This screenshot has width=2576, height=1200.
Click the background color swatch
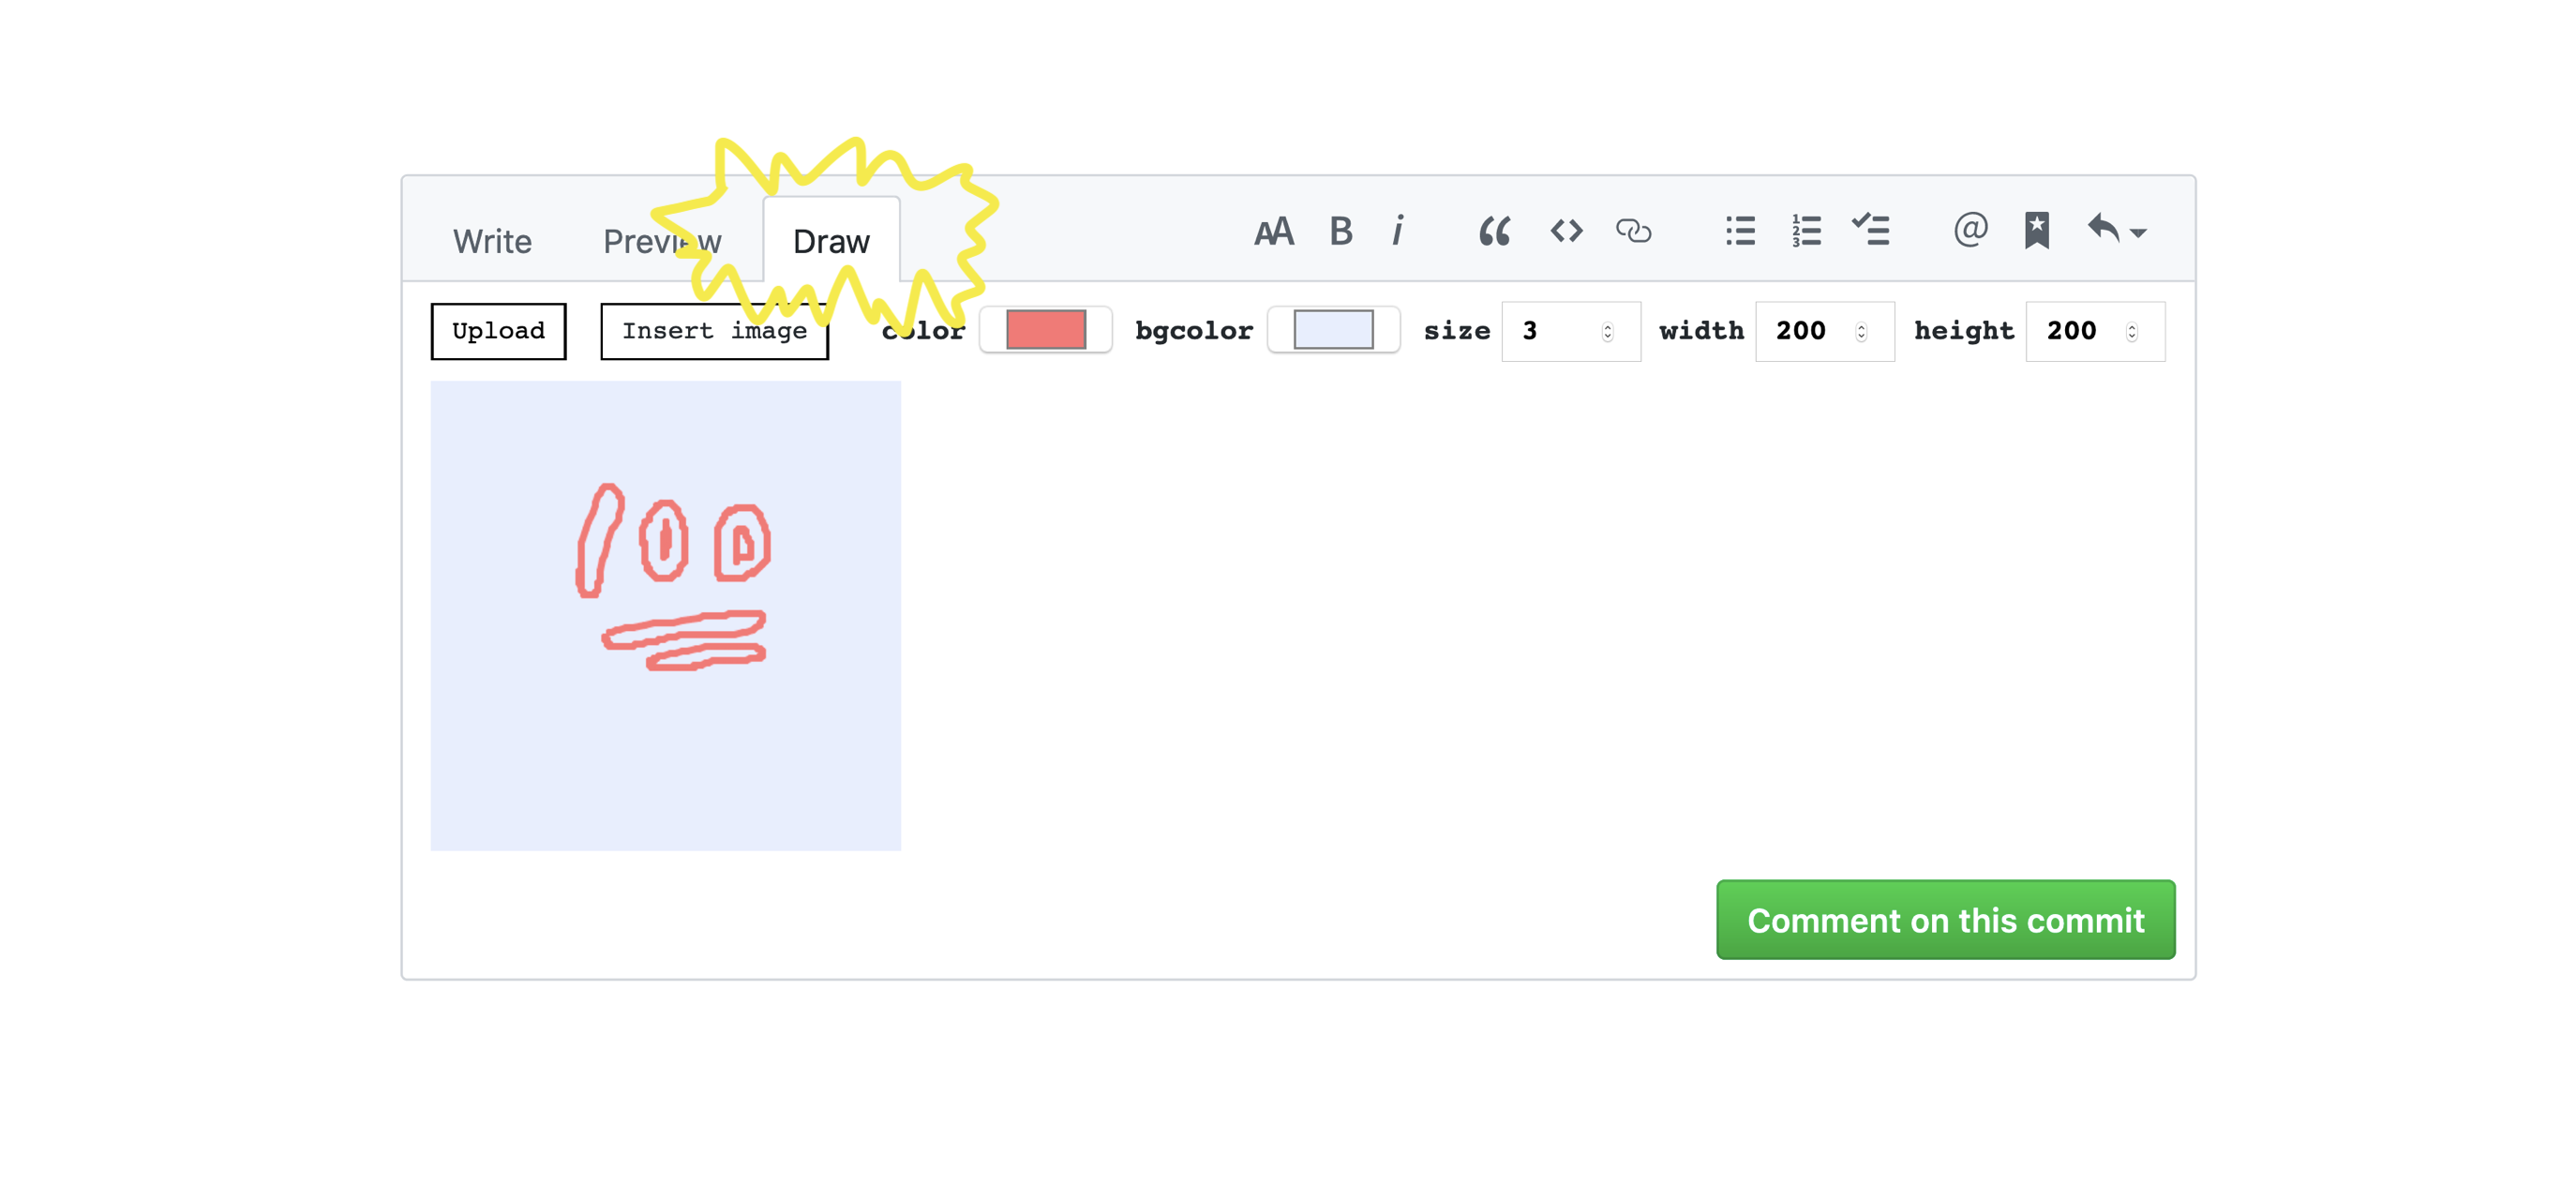(x=1334, y=330)
